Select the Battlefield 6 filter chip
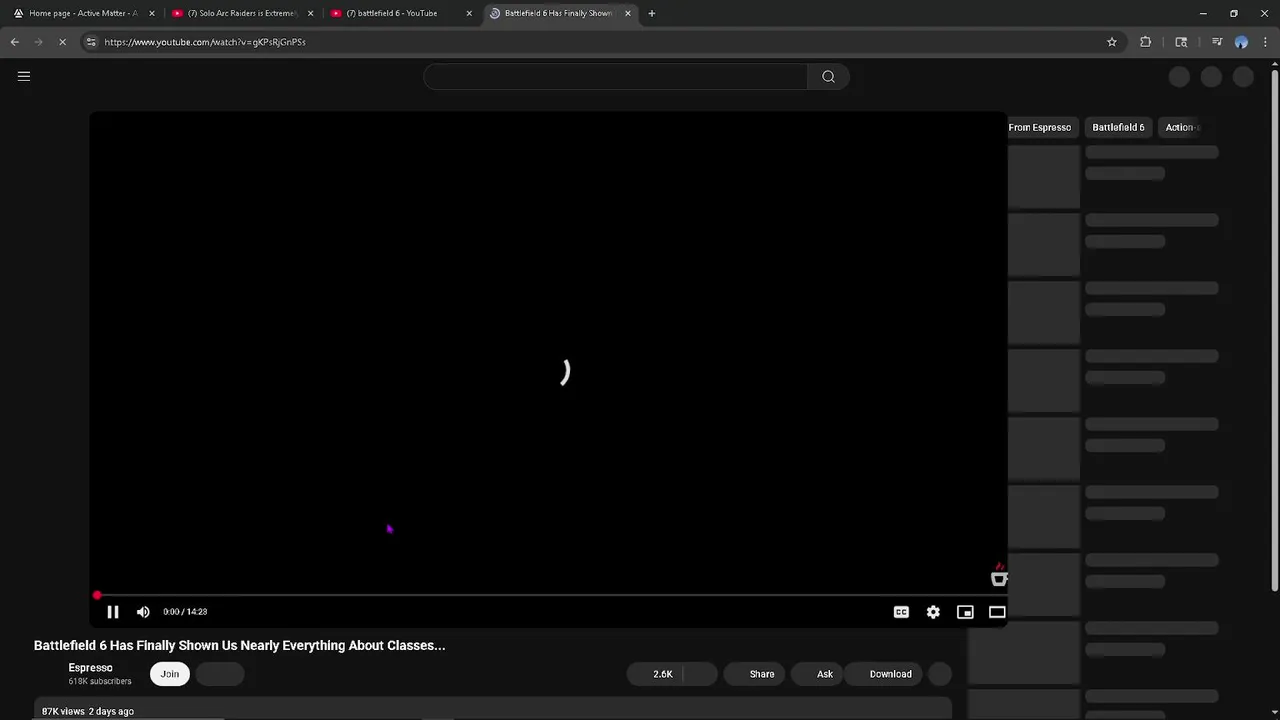This screenshot has height=720, width=1280. click(x=1118, y=127)
